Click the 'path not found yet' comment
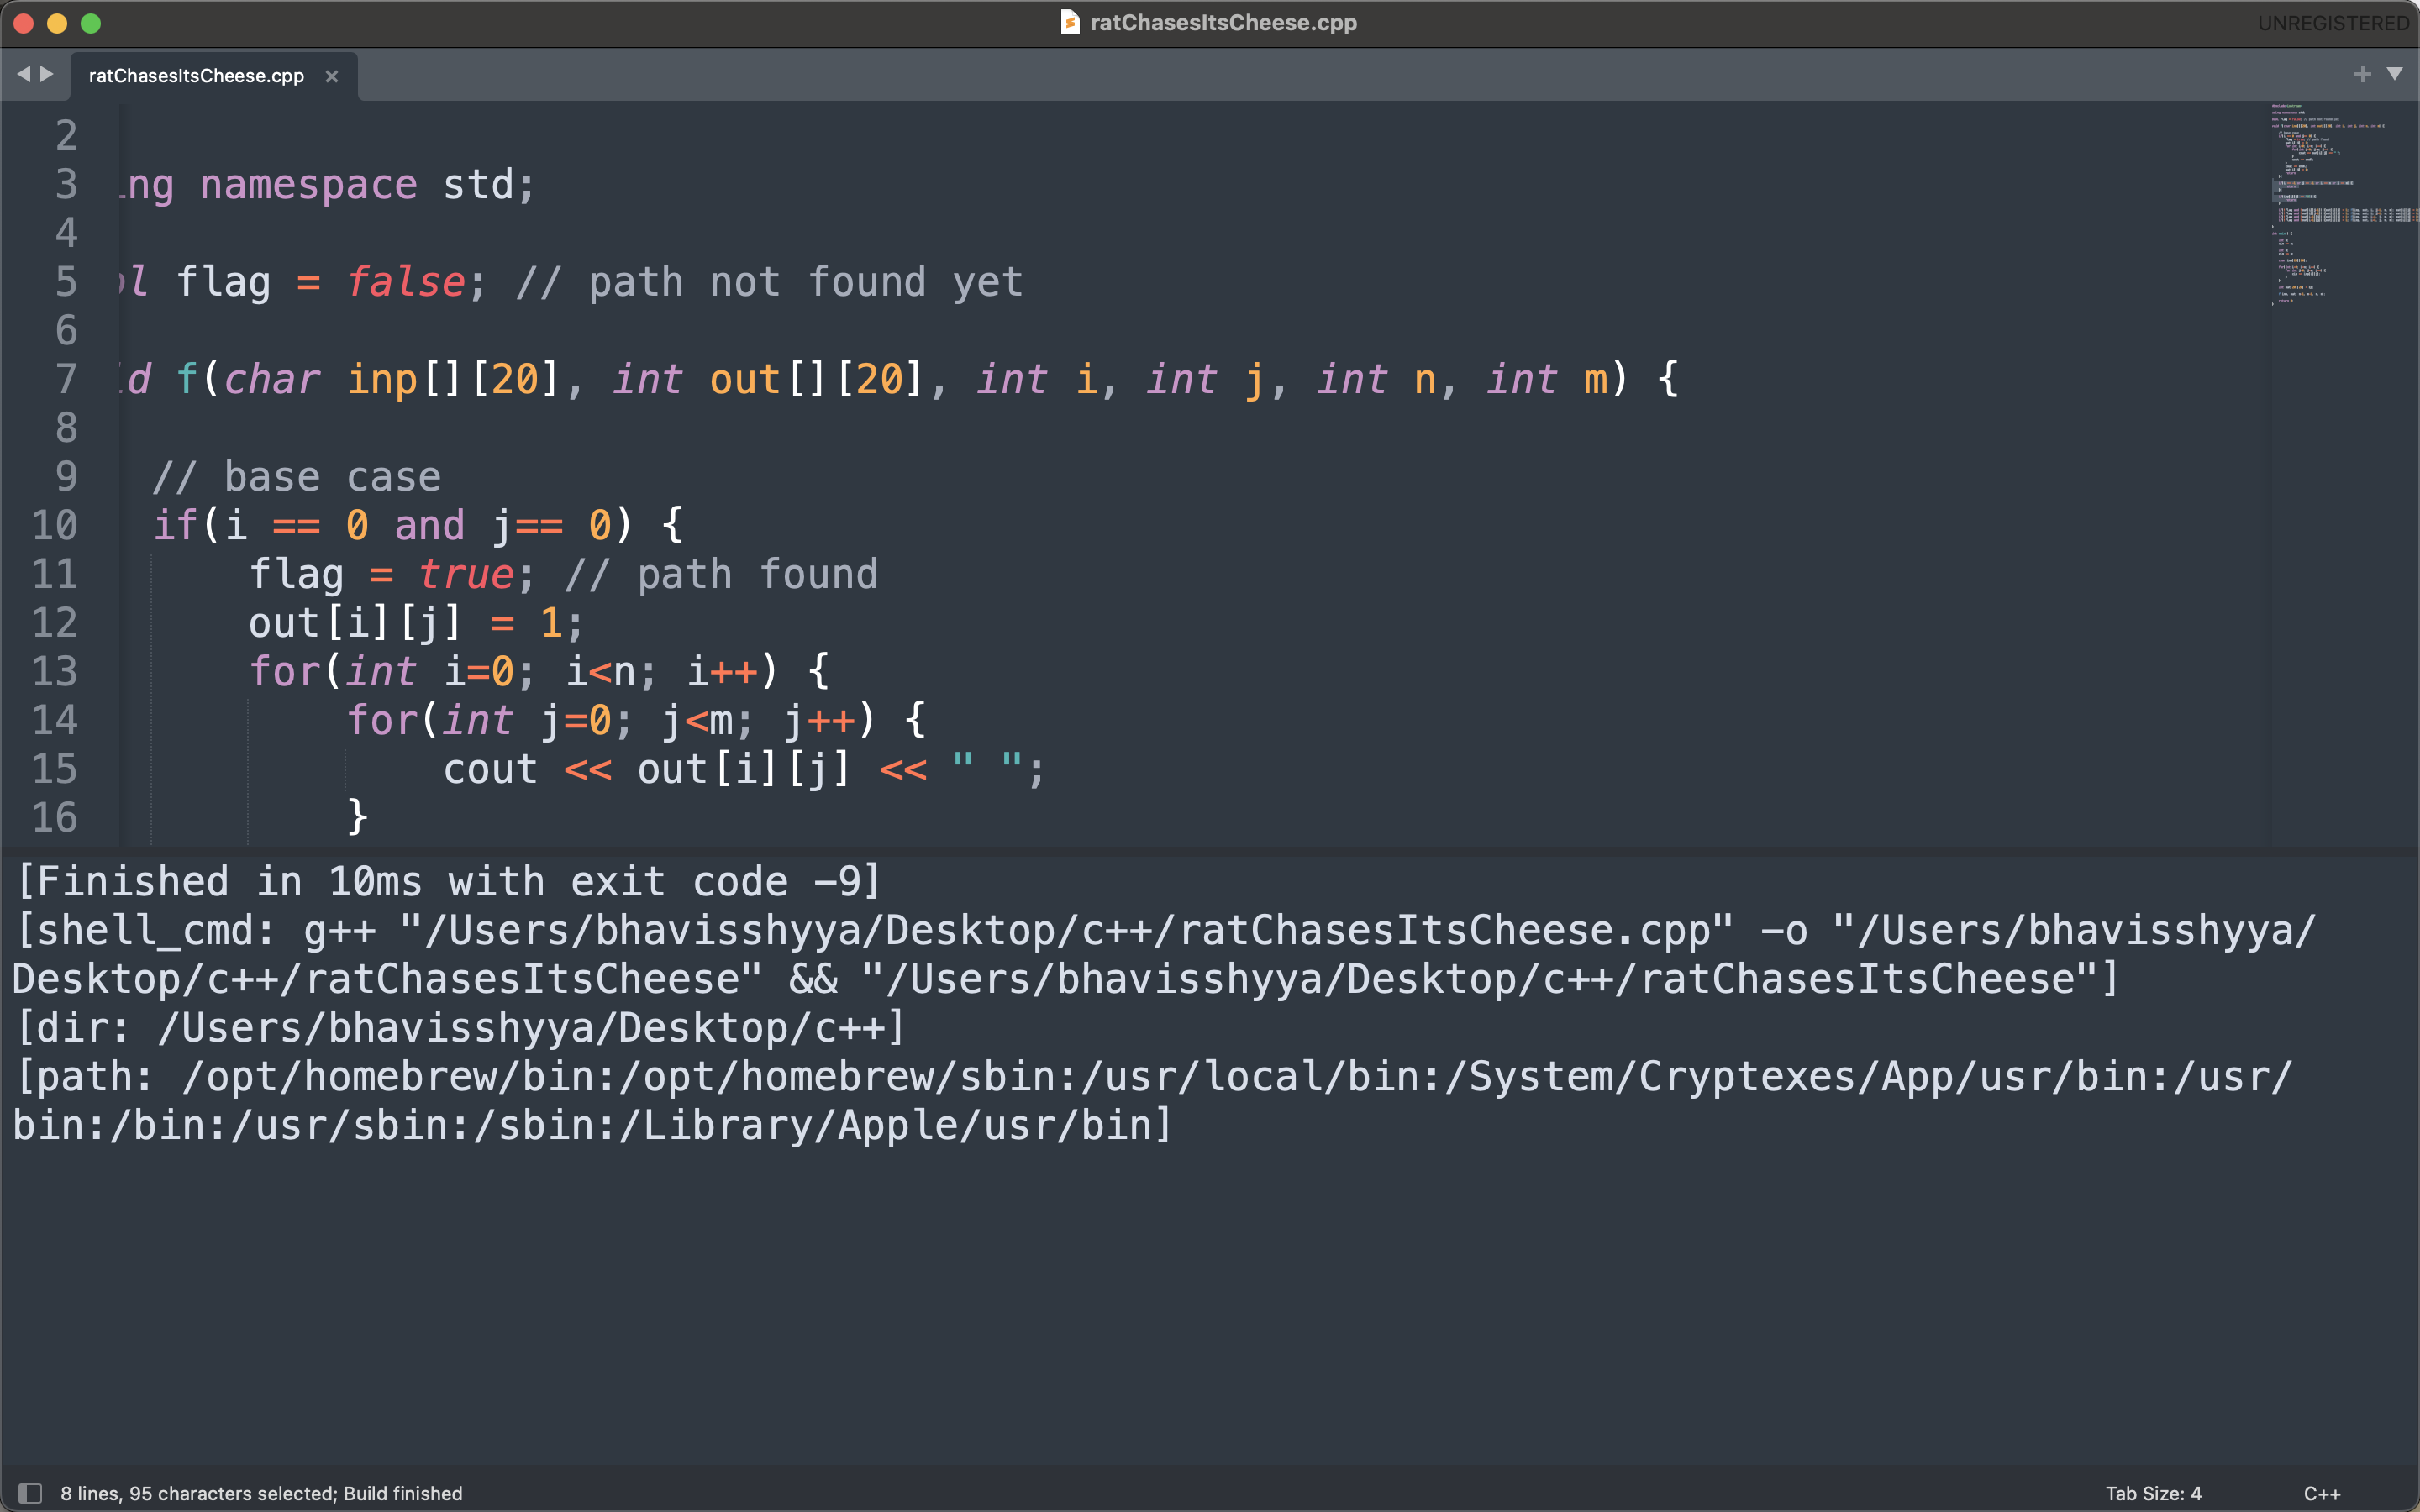 point(770,283)
